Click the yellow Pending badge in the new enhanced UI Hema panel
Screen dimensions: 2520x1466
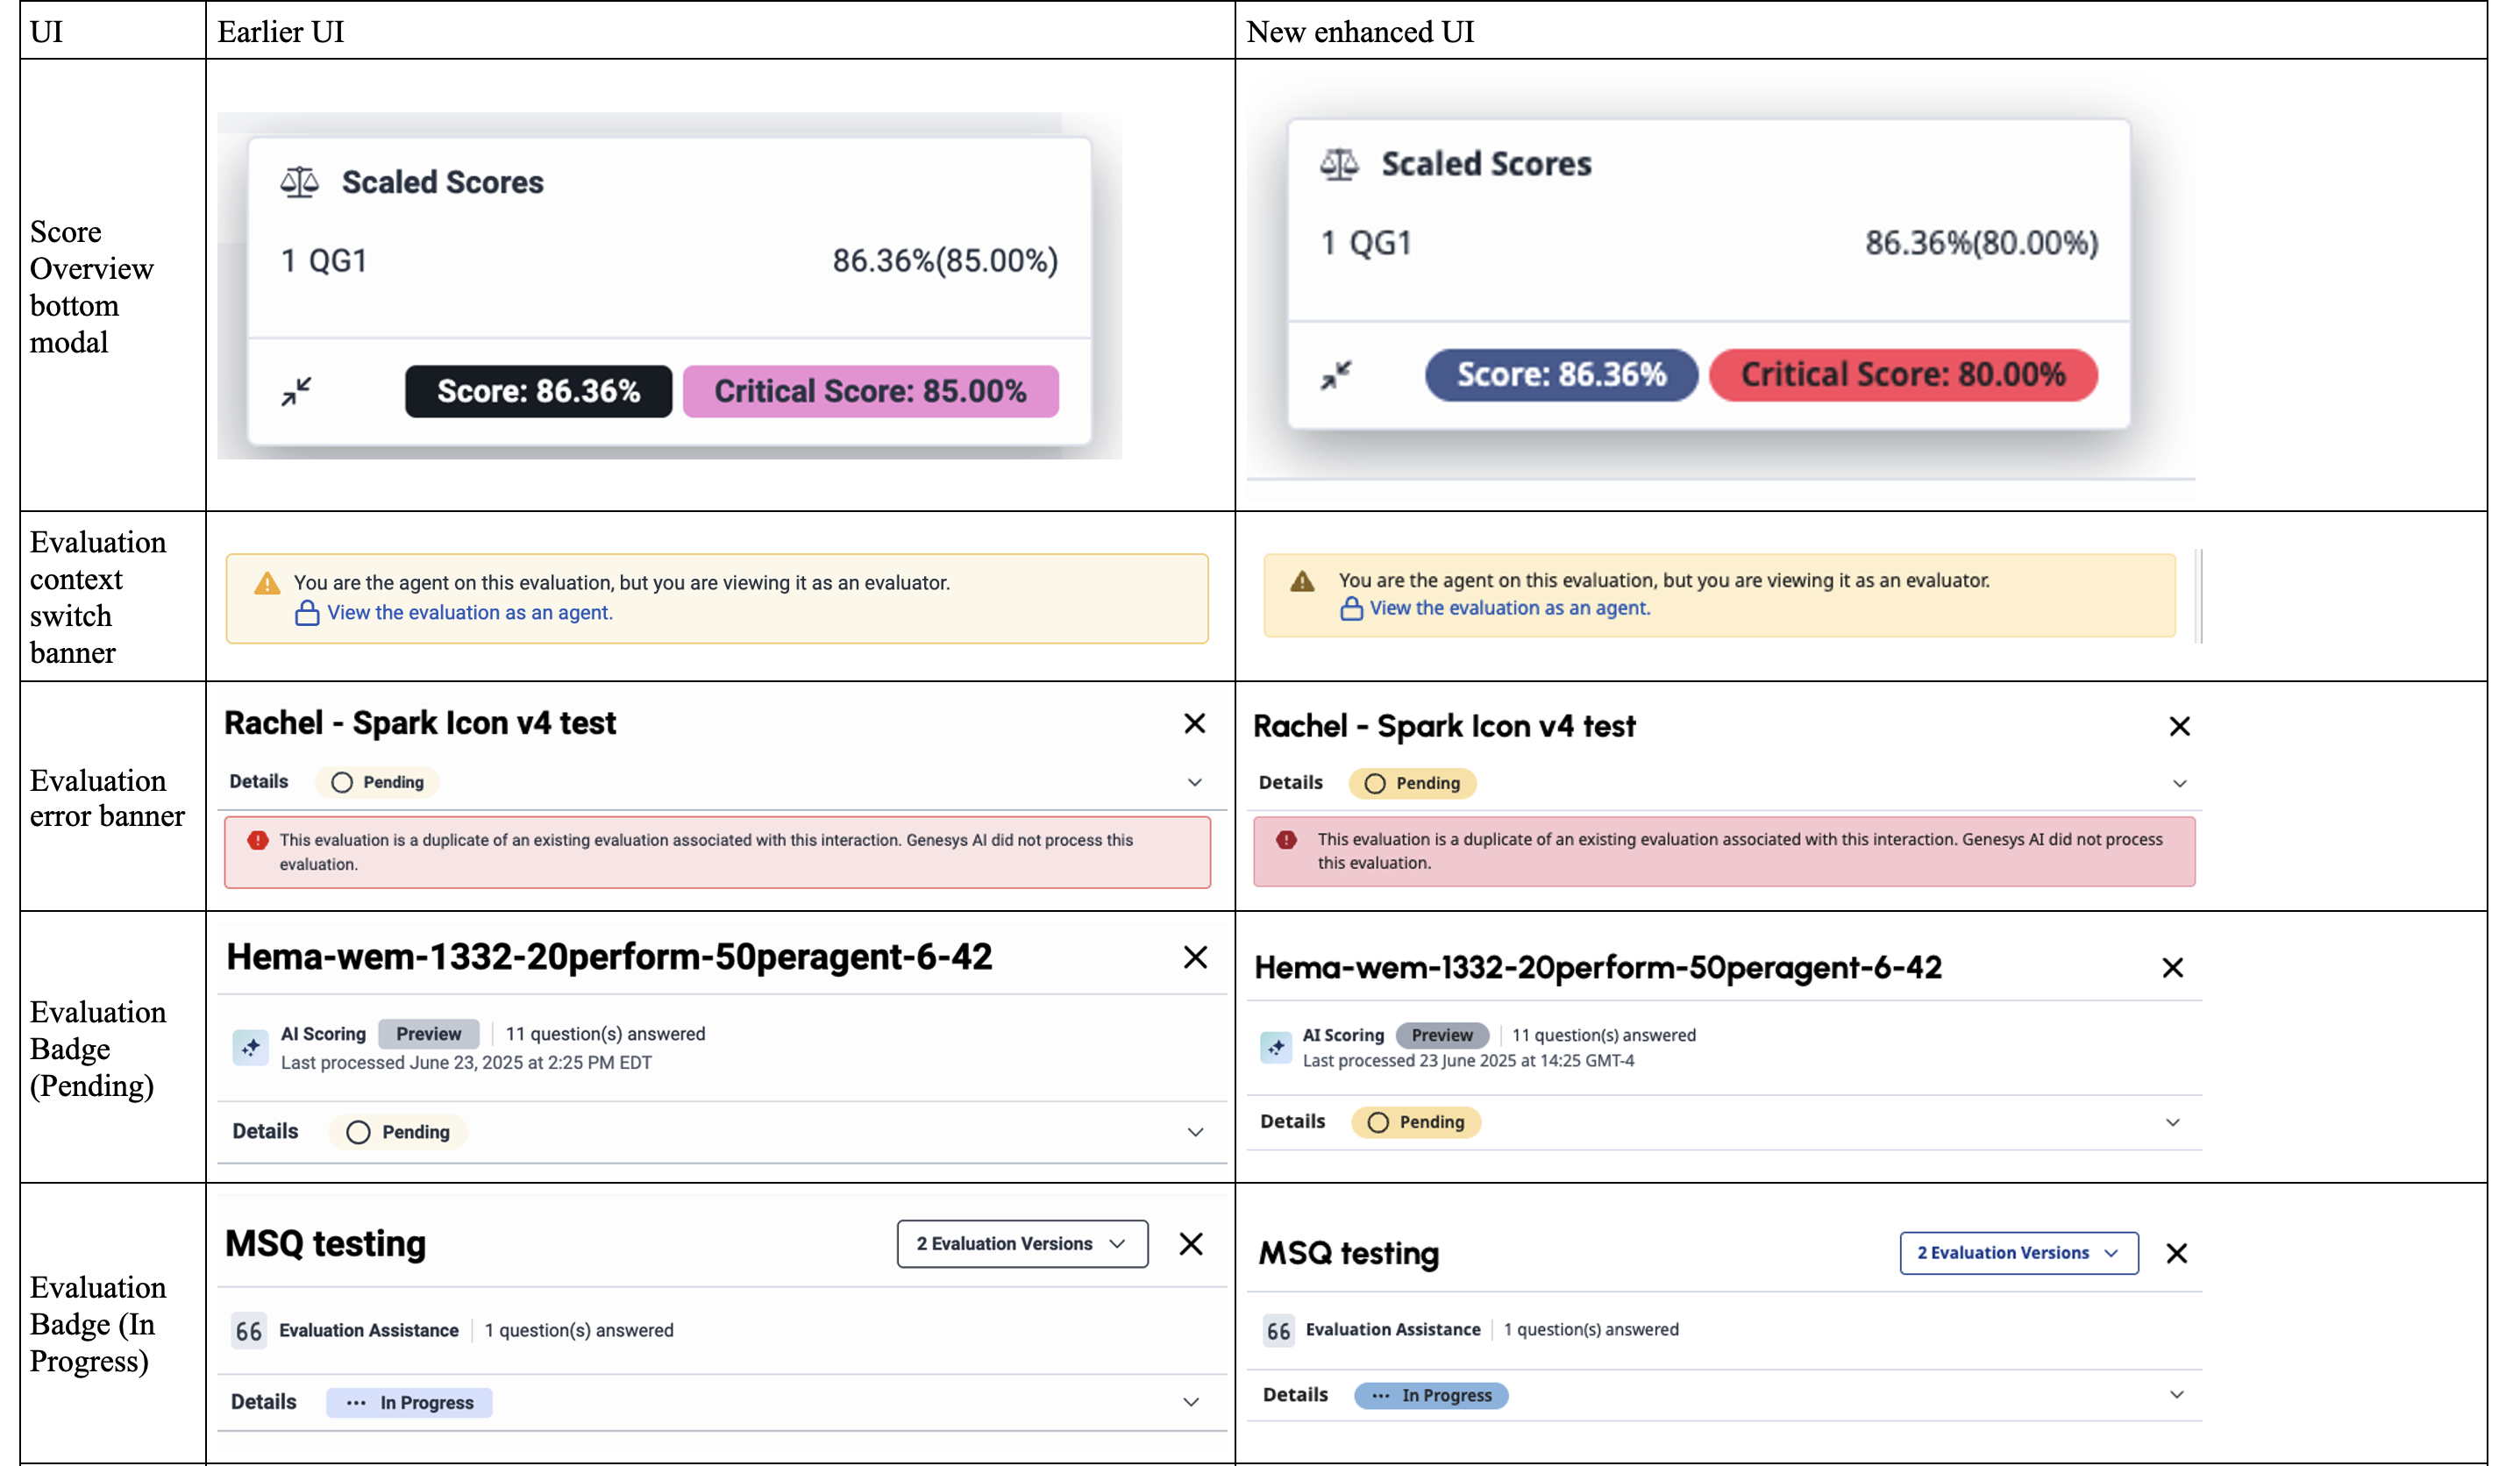[x=1415, y=1122]
